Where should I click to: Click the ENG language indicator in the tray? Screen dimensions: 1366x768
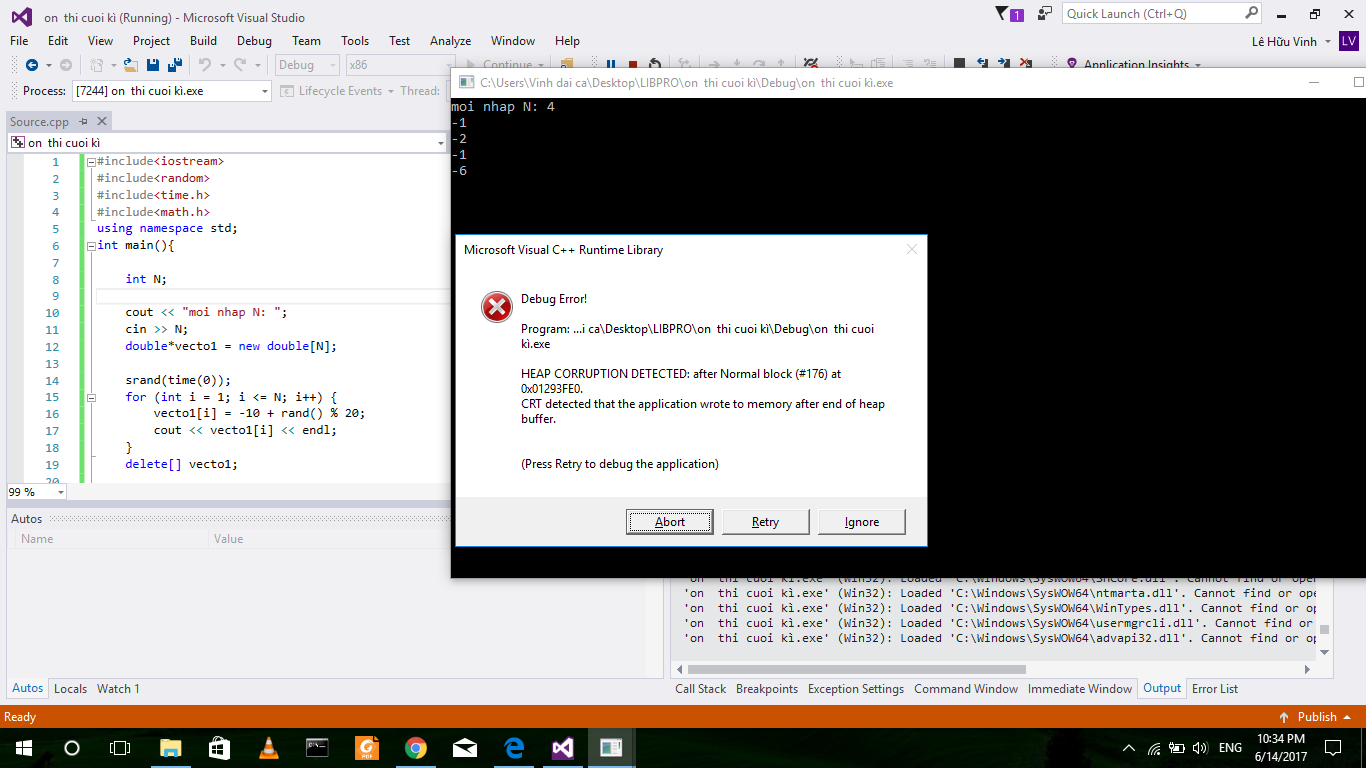point(1230,748)
